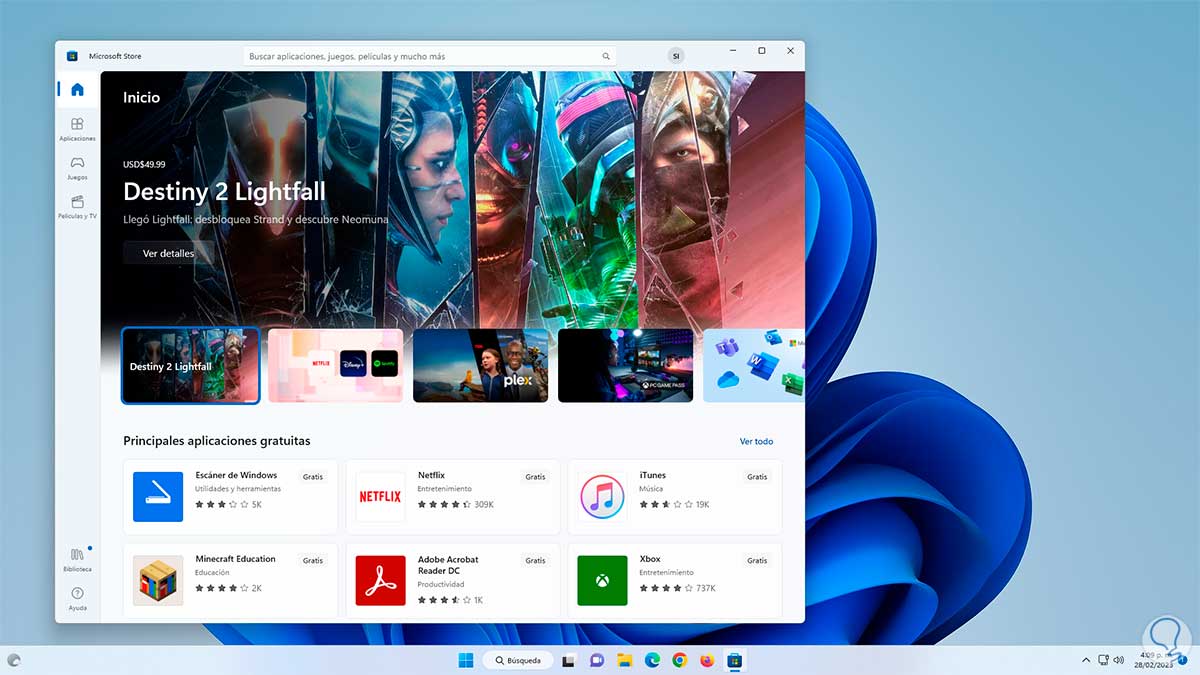Open network icon in system tray
The width and height of the screenshot is (1200, 675).
(1104, 660)
